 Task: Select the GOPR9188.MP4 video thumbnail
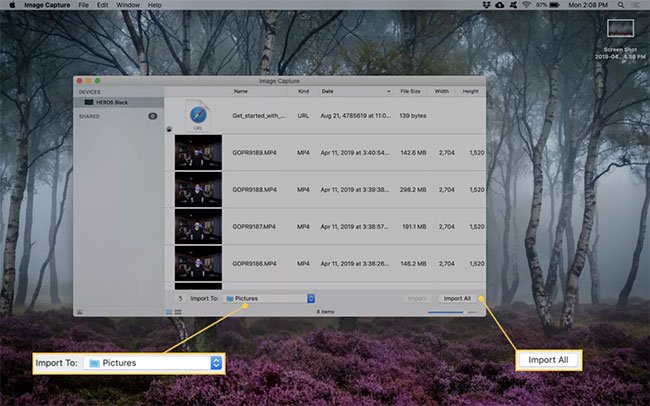click(x=198, y=190)
